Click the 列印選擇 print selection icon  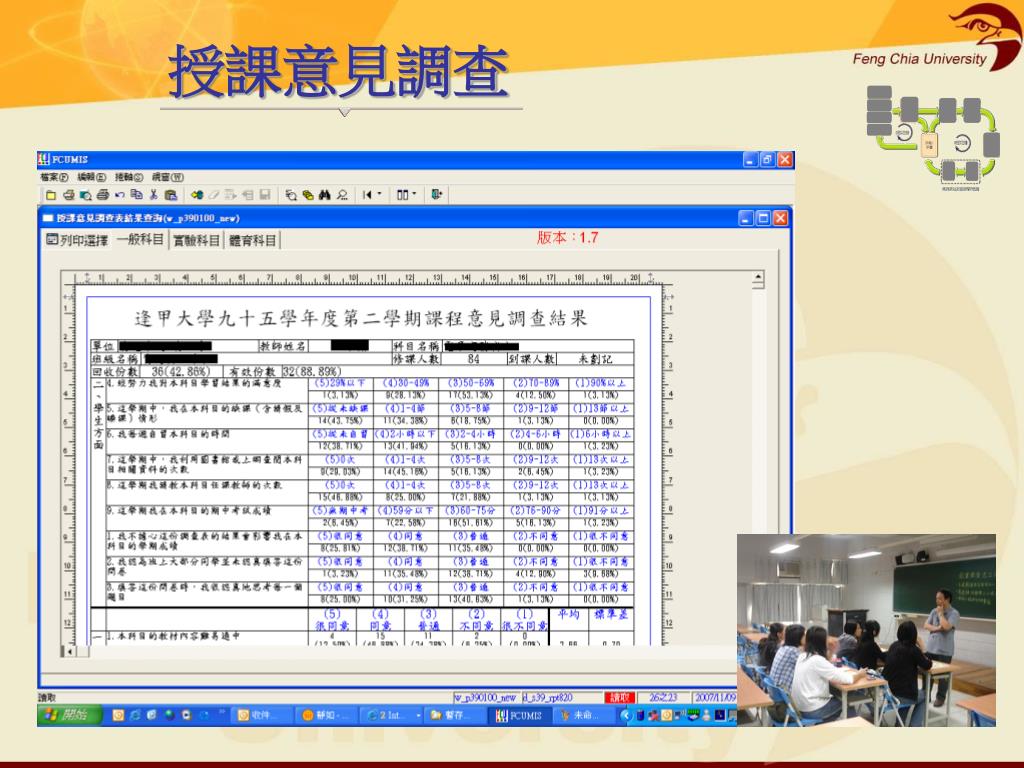52,240
